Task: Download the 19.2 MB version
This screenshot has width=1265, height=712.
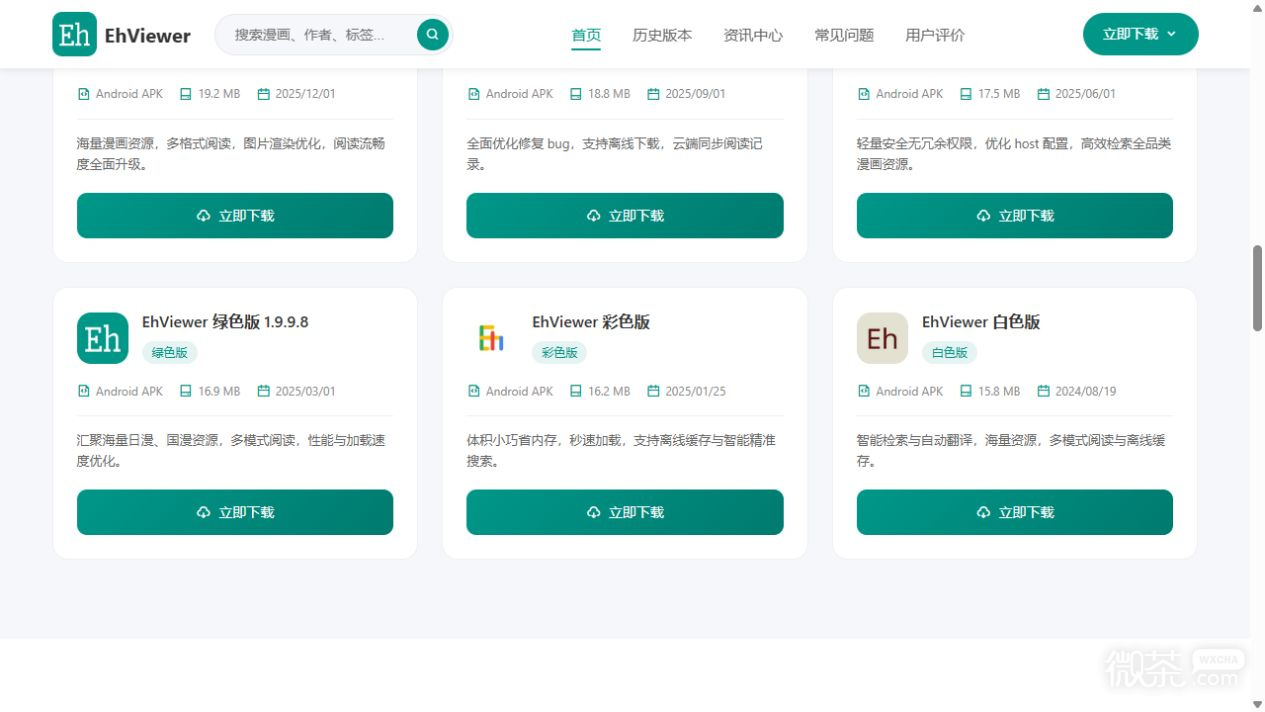Action: pyautogui.click(x=235, y=215)
